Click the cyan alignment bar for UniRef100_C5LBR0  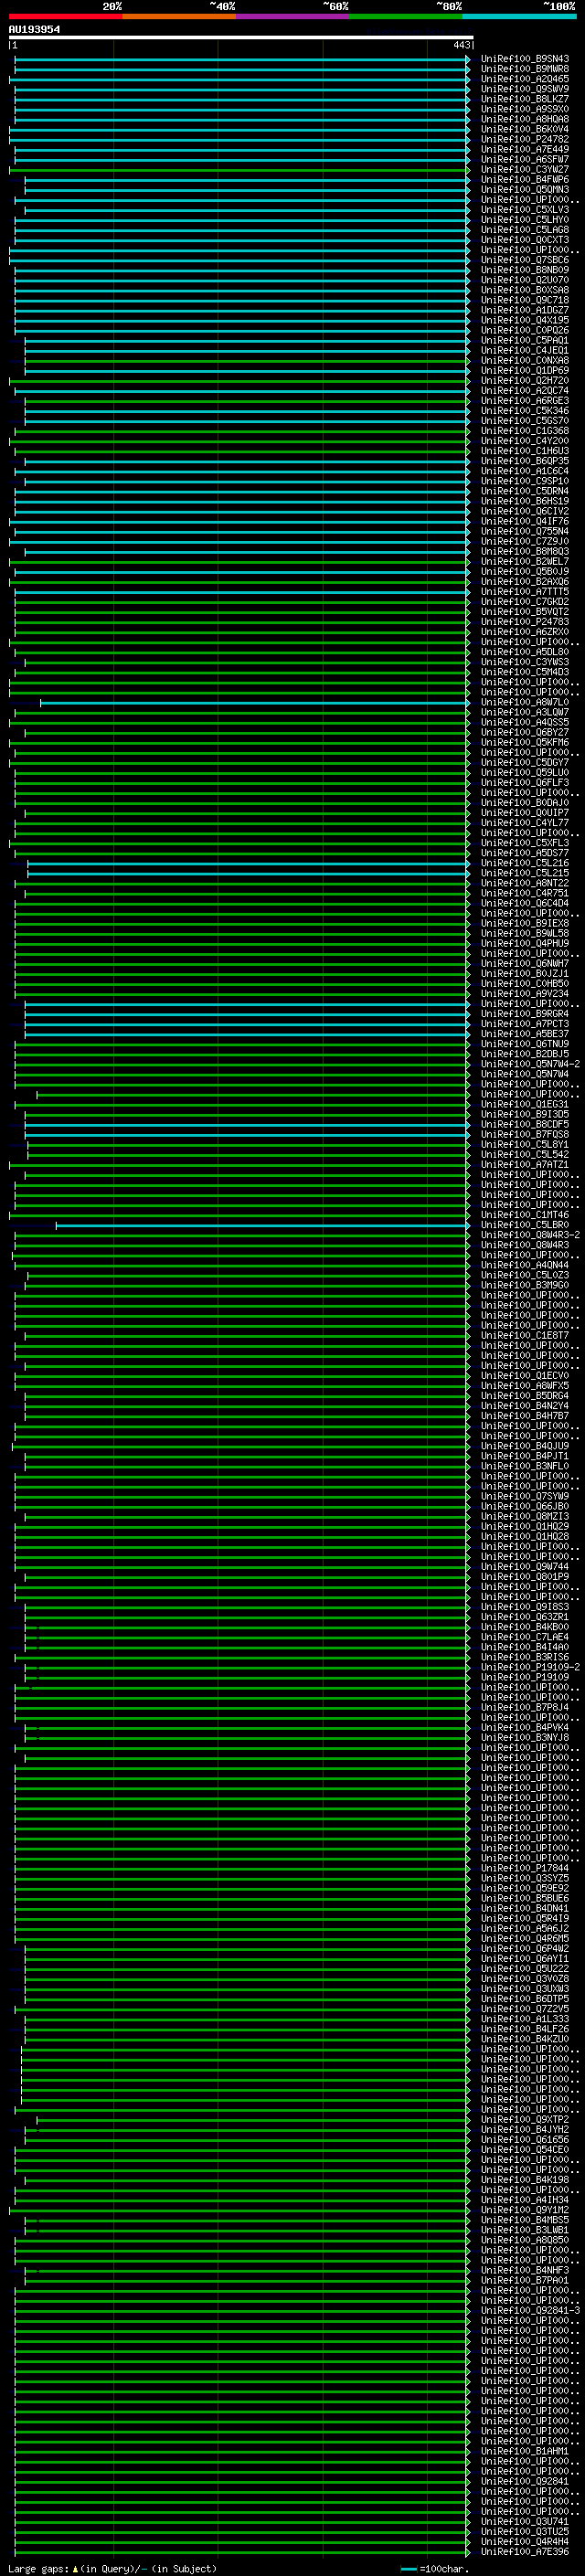pyautogui.click(x=263, y=1225)
